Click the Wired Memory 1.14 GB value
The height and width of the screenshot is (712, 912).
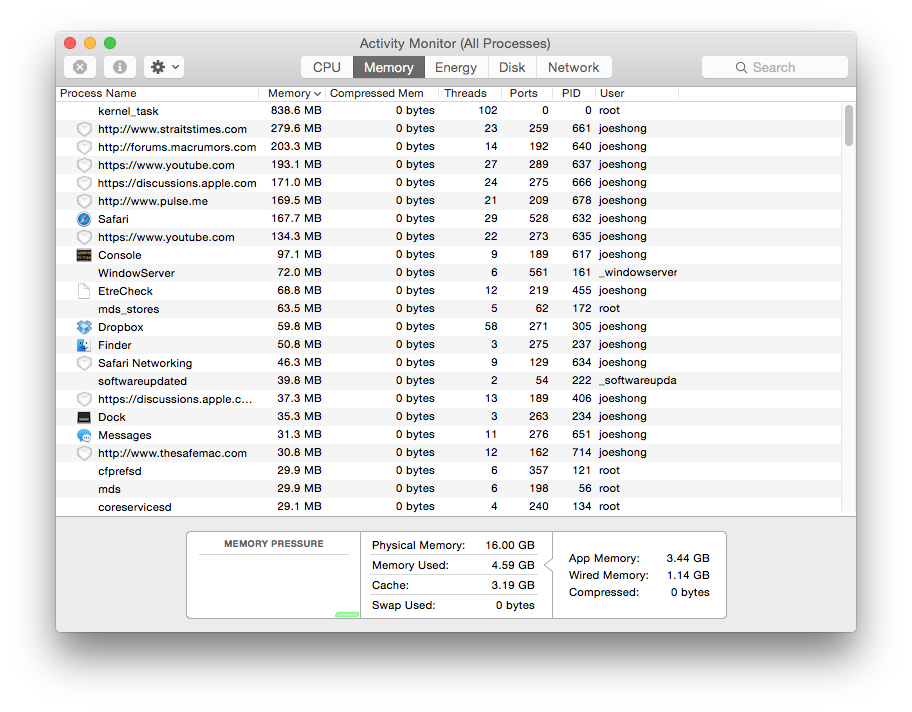[687, 575]
